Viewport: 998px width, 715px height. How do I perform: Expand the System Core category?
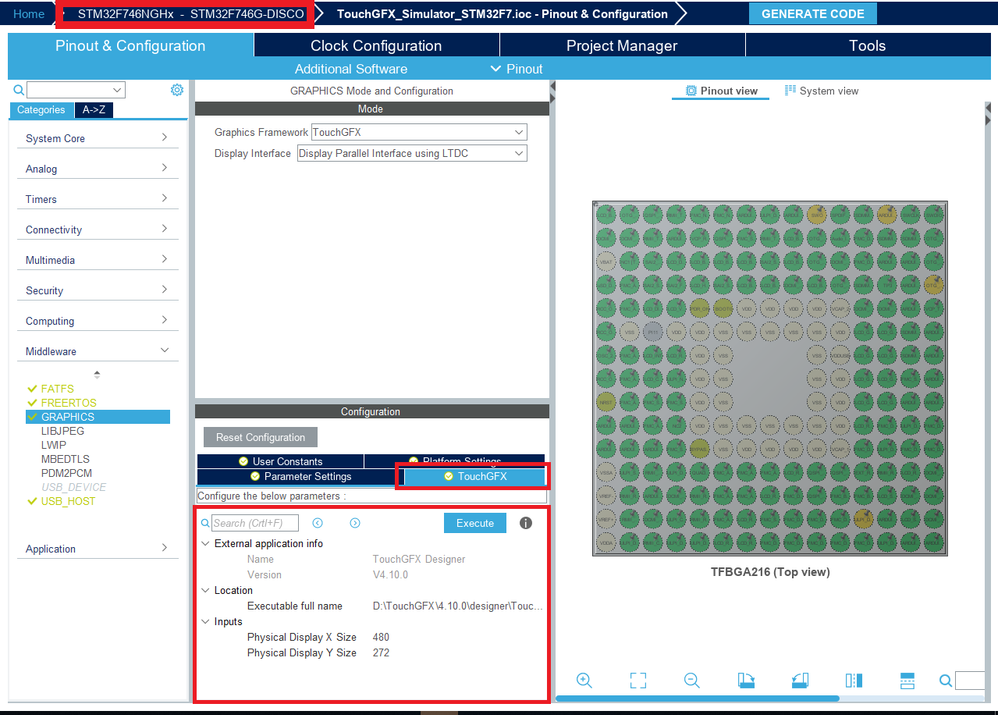coord(97,138)
